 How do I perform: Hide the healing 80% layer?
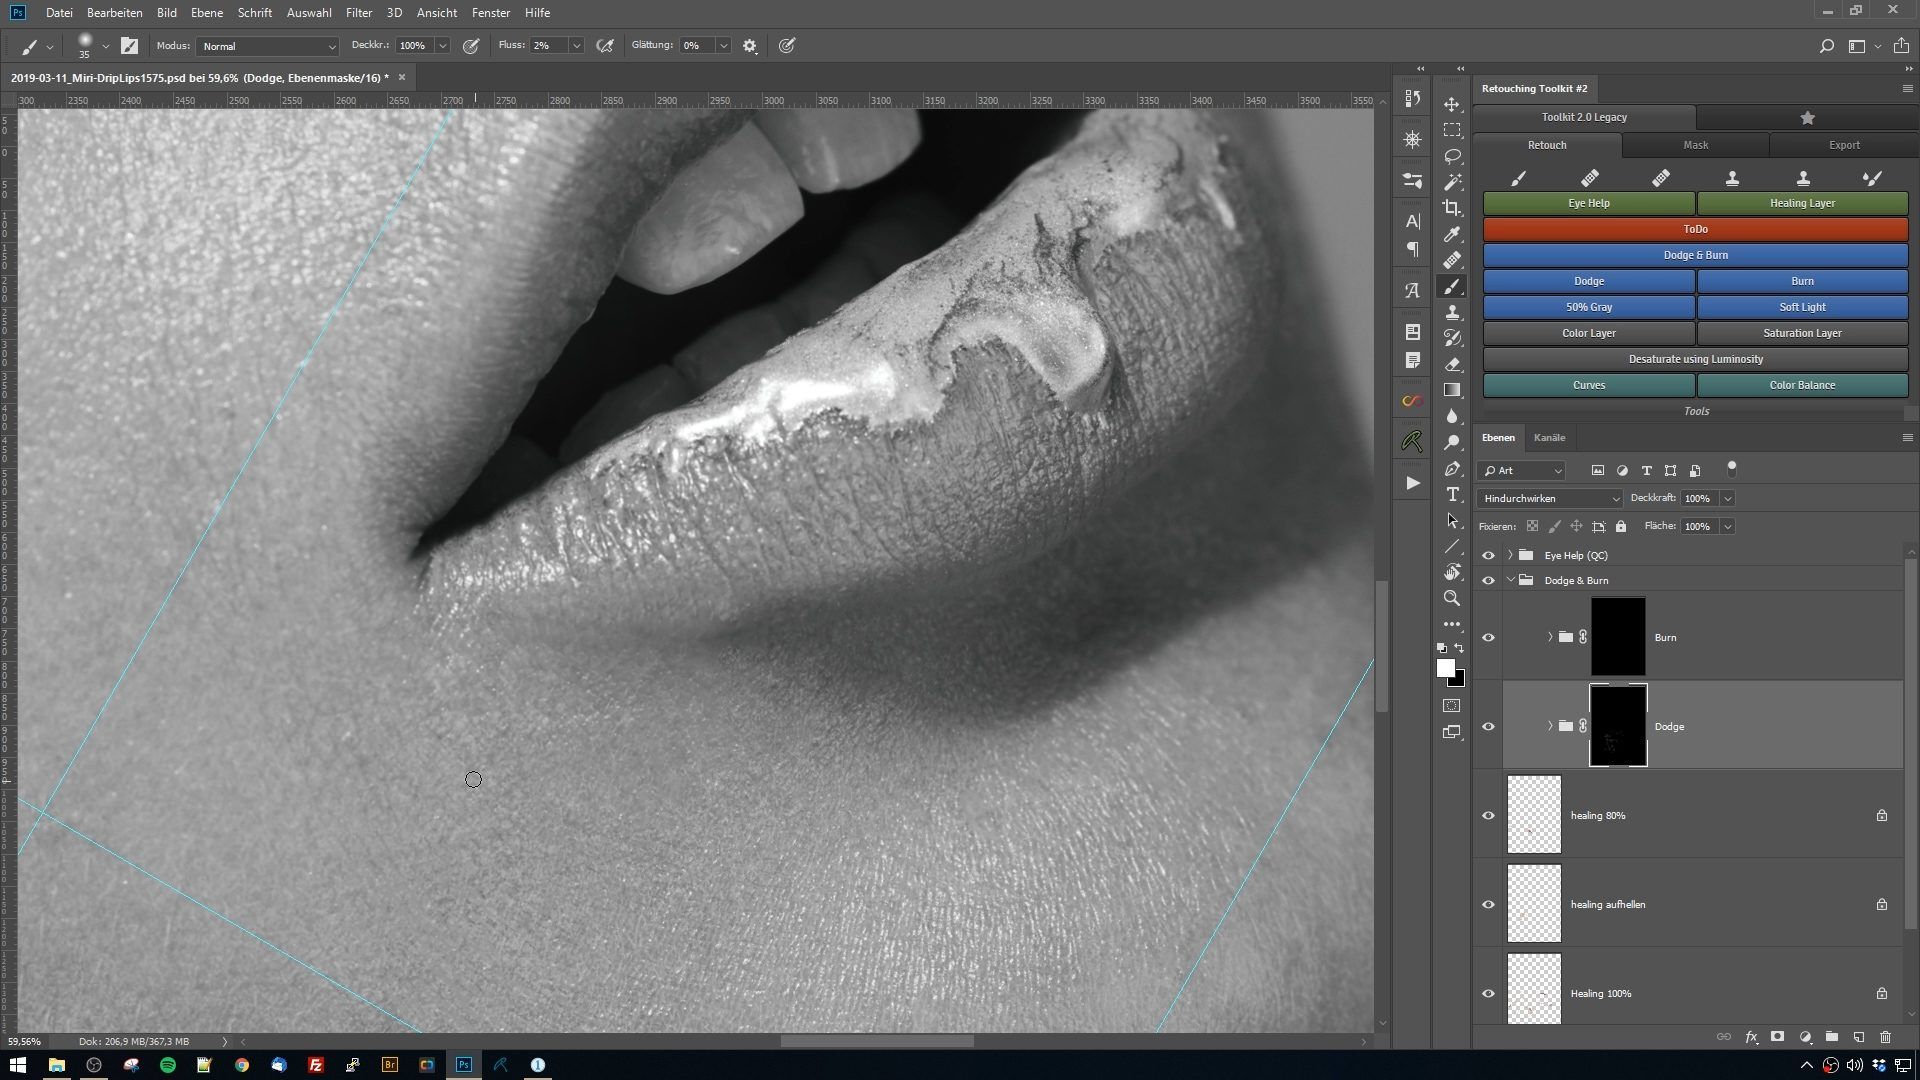point(1487,814)
